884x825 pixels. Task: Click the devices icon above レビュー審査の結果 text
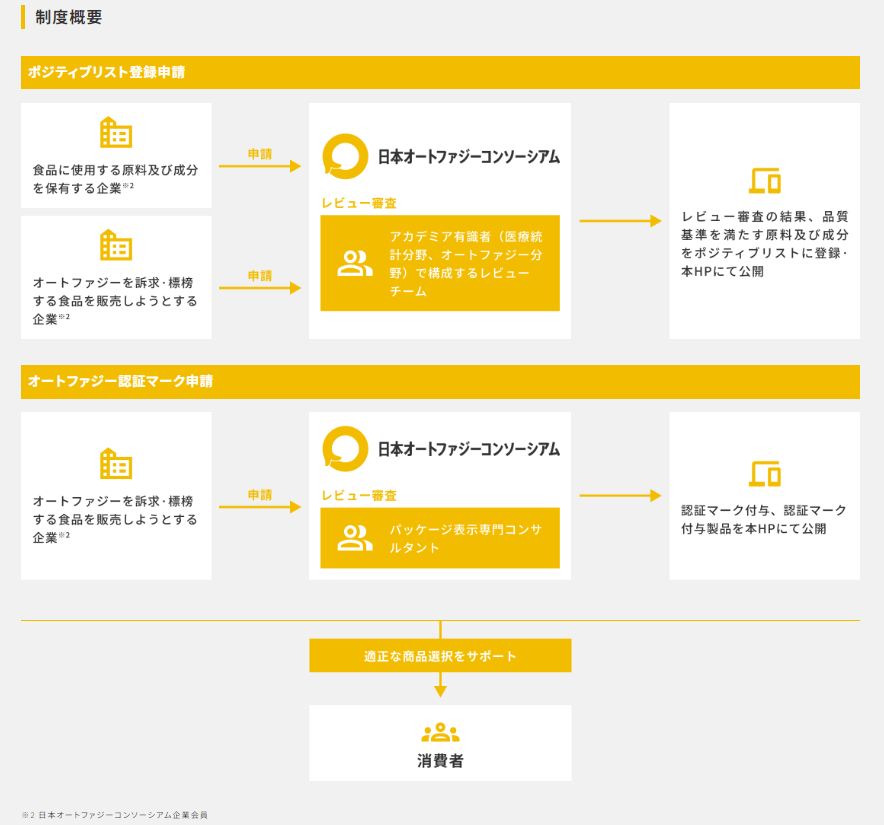(x=764, y=180)
